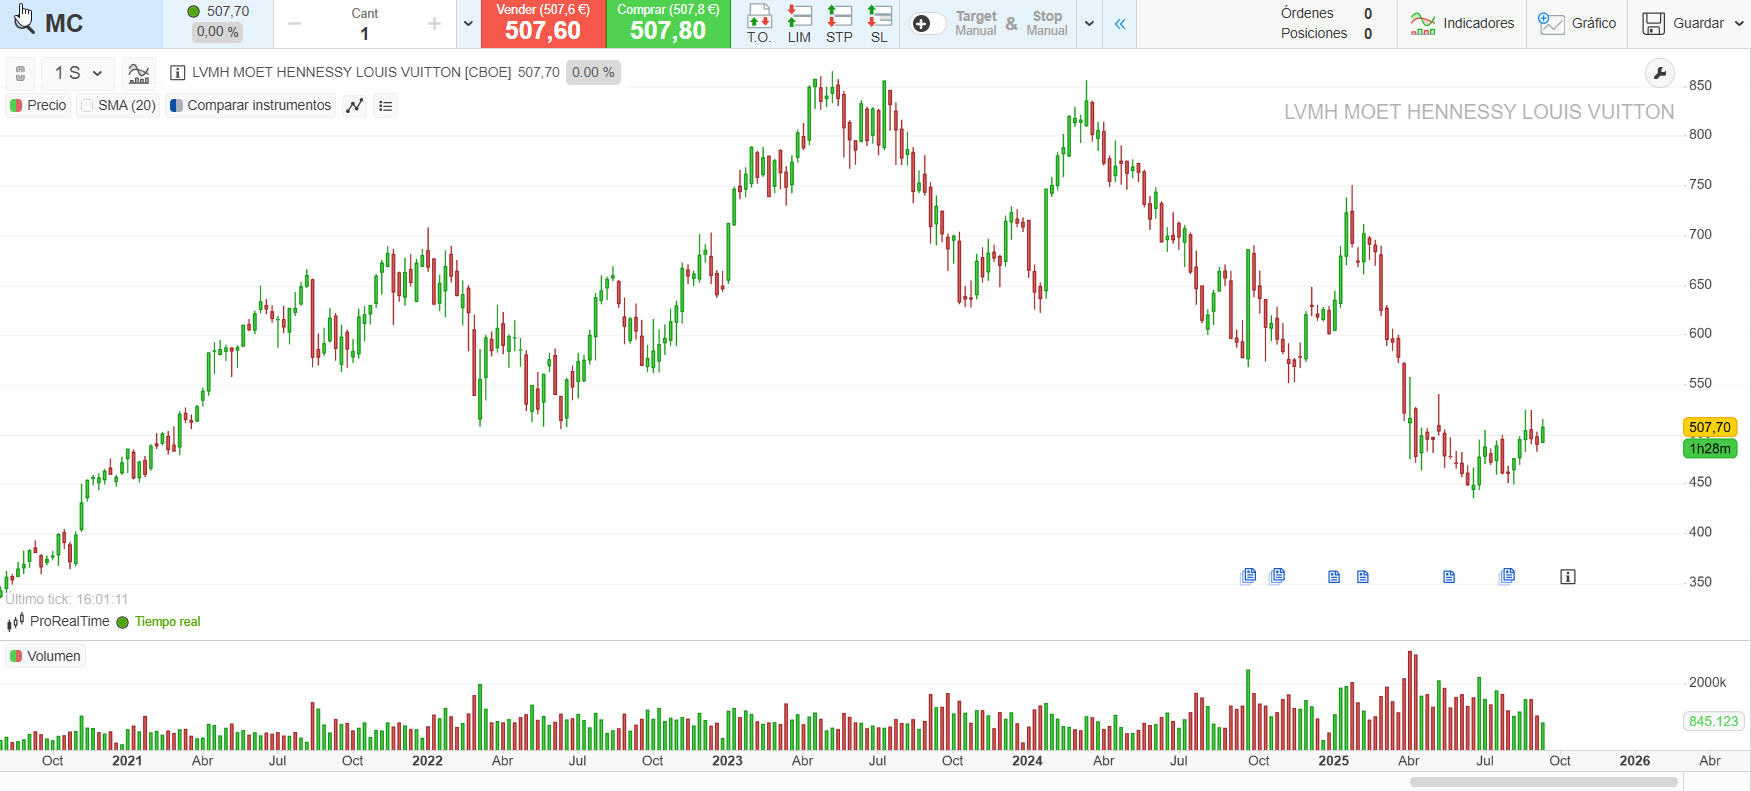Open the Gráfico menu
The height and width of the screenshot is (791, 1751).
[x=1577, y=23]
